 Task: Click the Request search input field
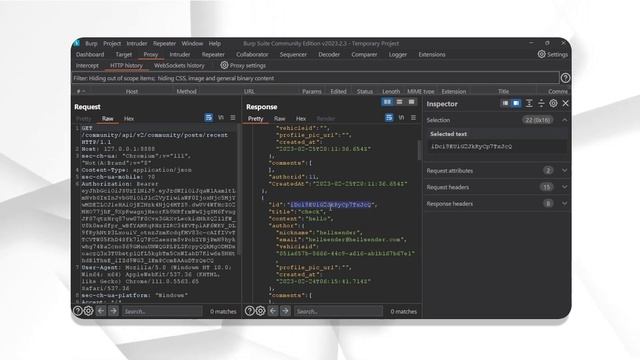[162, 311]
